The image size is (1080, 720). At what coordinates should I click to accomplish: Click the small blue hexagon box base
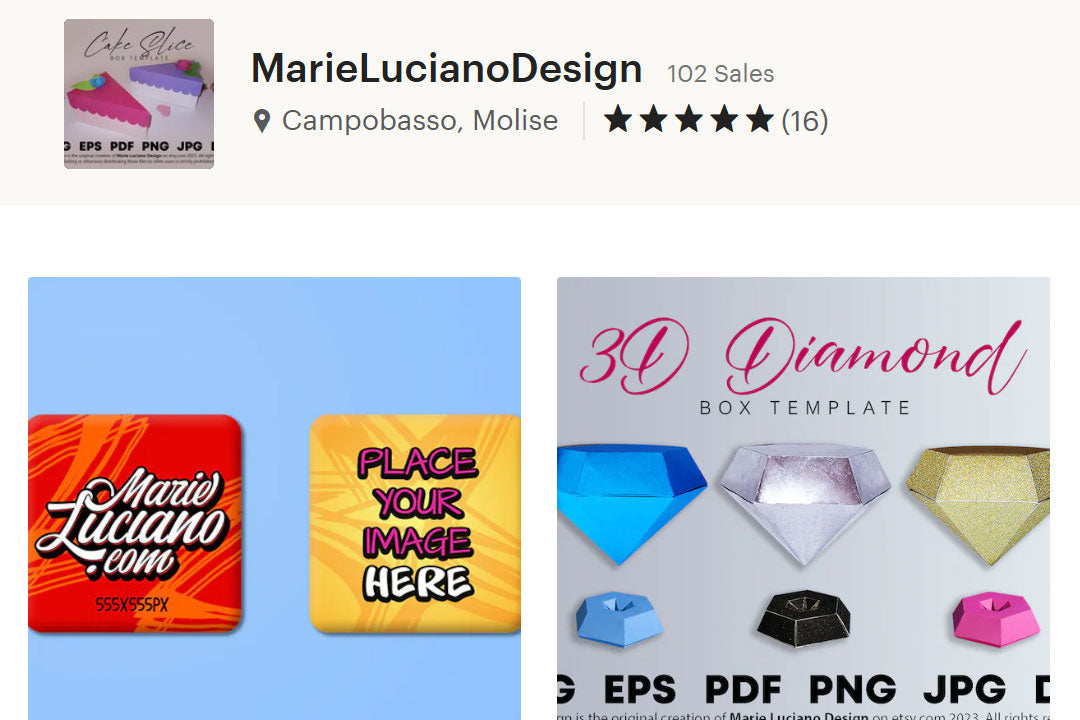click(x=619, y=618)
